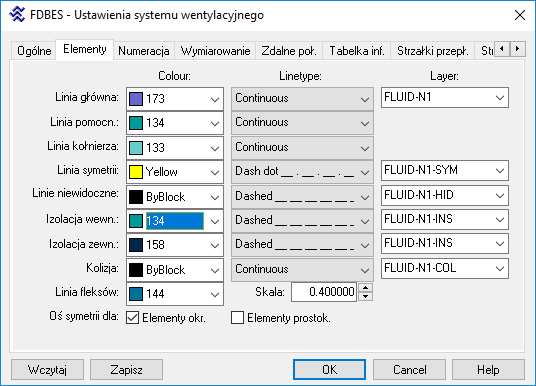Click the FDBES app logo icon
Viewport: 536px width, 386px height.
[x=17, y=15]
